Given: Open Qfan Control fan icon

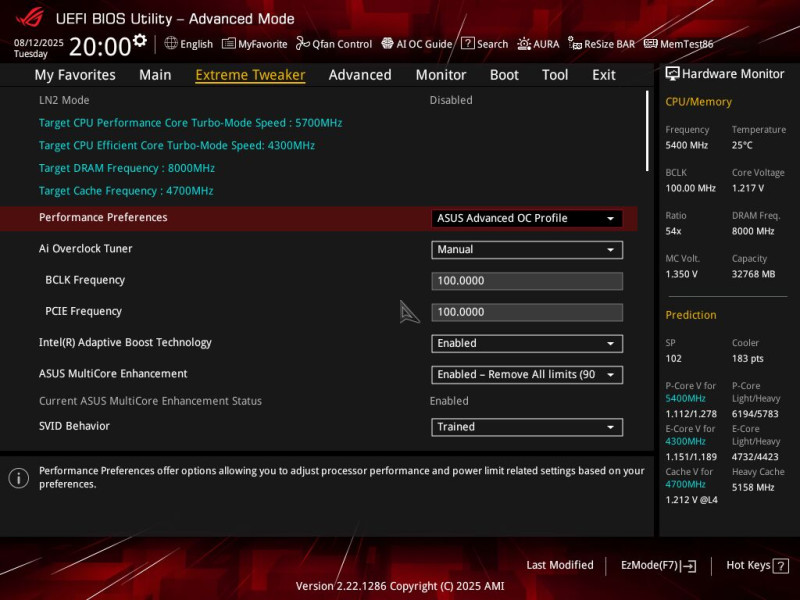Looking at the screenshot, I should click(303, 44).
